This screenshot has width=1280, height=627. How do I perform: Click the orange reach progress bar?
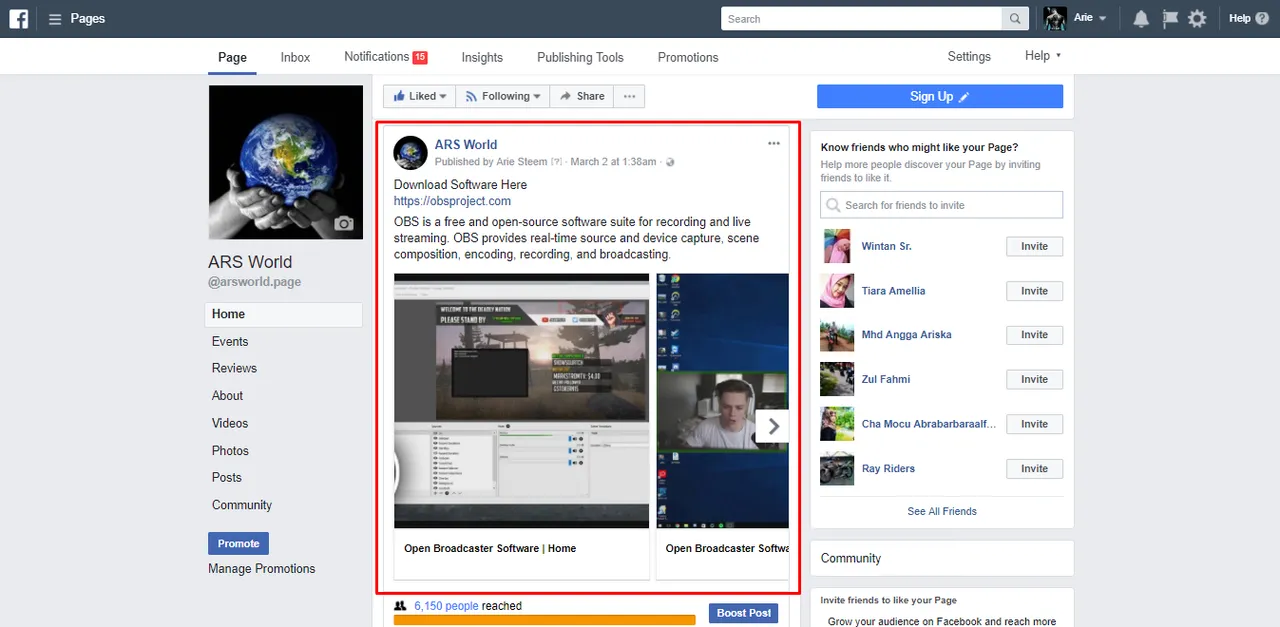pyautogui.click(x=545, y=620)
